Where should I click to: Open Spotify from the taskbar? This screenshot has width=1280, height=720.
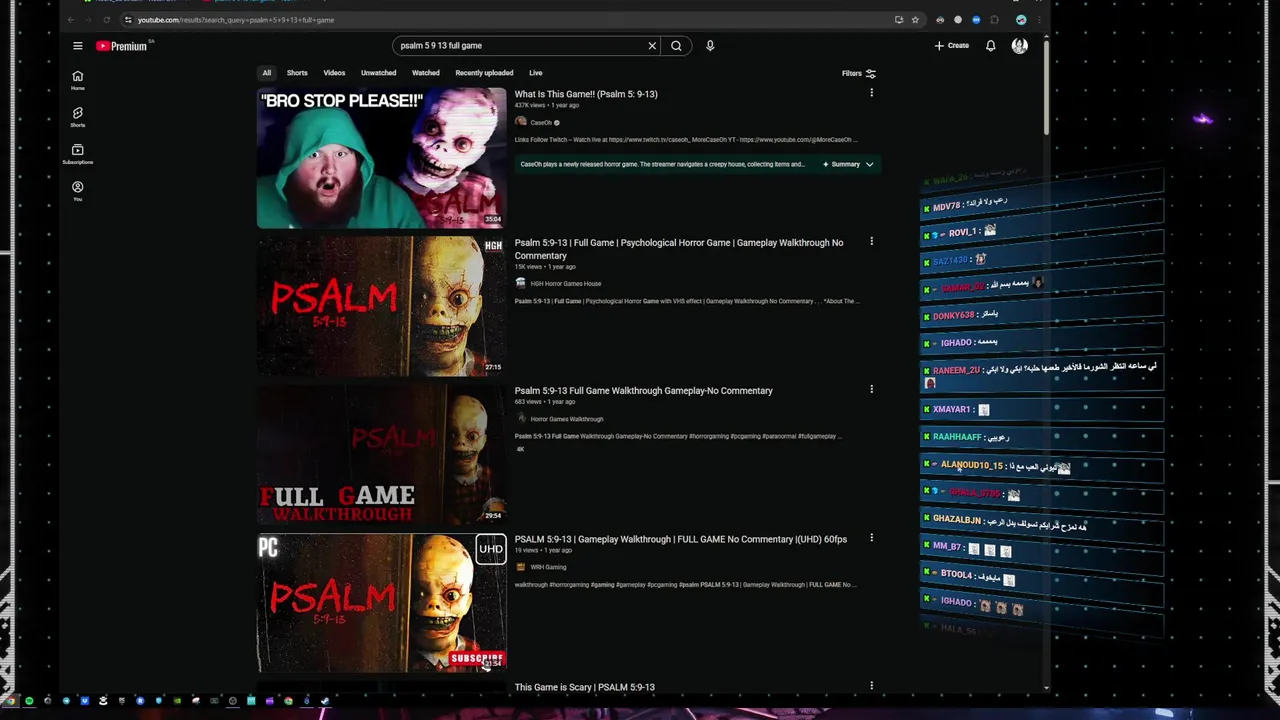[x=29, y=701]
